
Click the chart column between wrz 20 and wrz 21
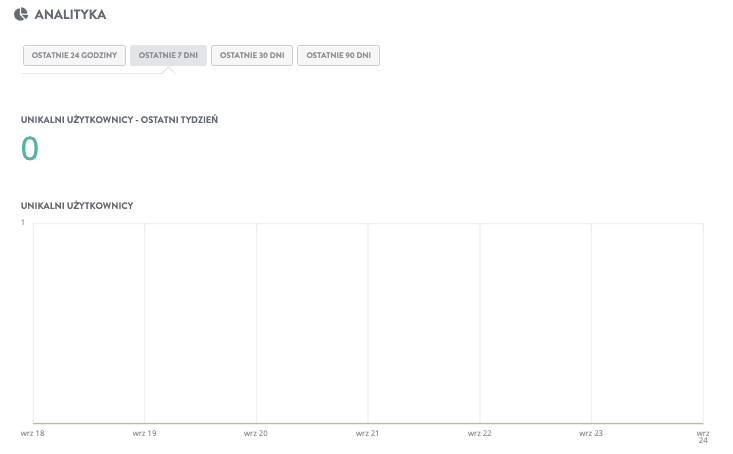pyautogui.click(x=312, y=322)
